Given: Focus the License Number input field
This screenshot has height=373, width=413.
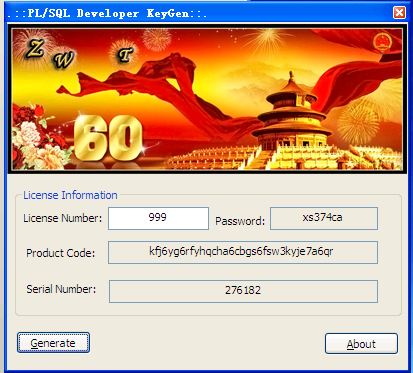Looking at the screenshot, I should [158, 218].
